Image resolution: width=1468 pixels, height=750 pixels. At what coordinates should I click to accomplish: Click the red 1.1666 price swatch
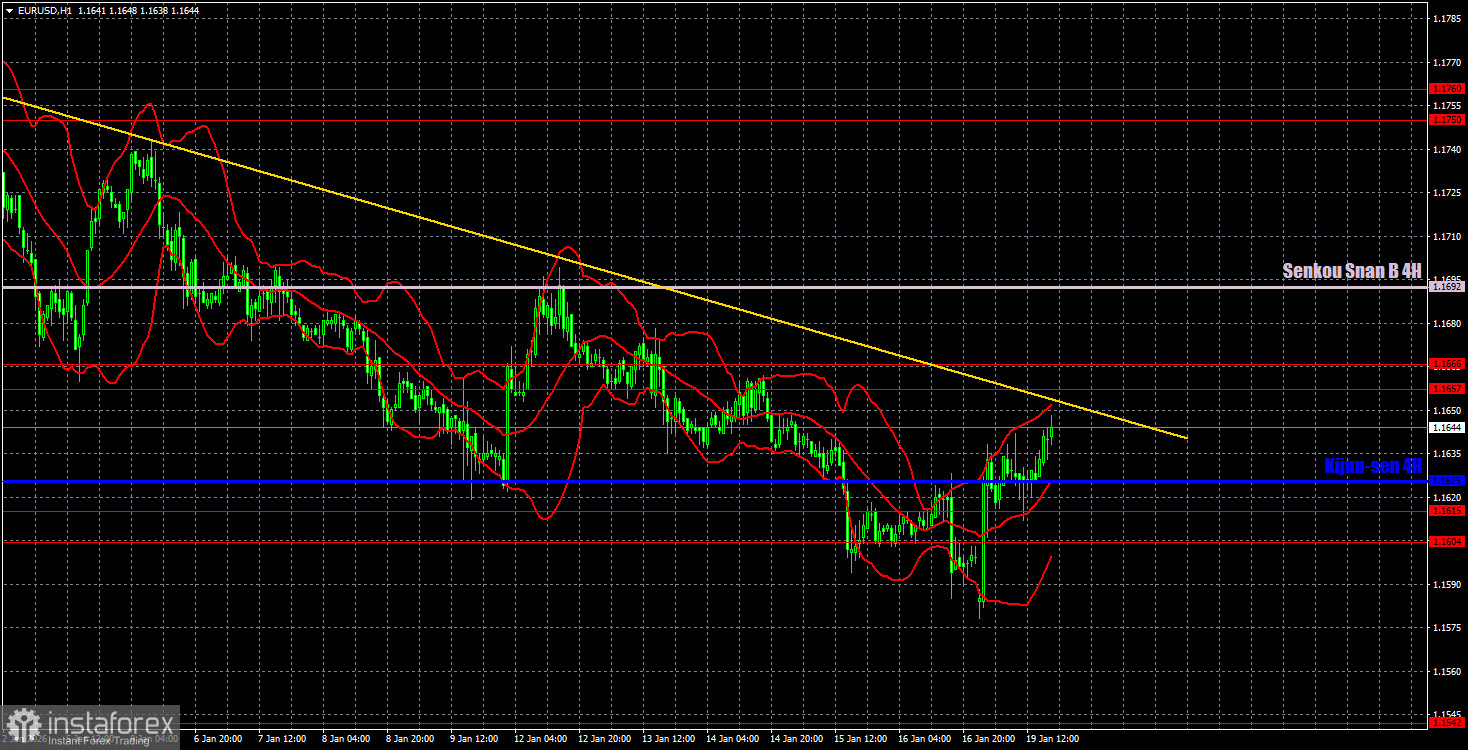pos(1445,363)
